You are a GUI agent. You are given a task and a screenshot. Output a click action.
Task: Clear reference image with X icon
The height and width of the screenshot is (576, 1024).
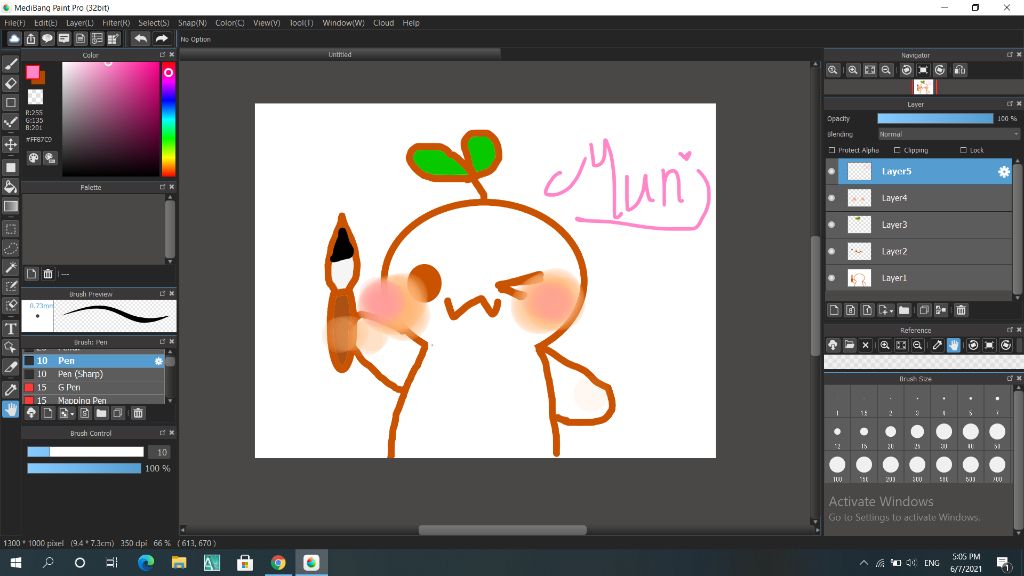coord(865,345)
